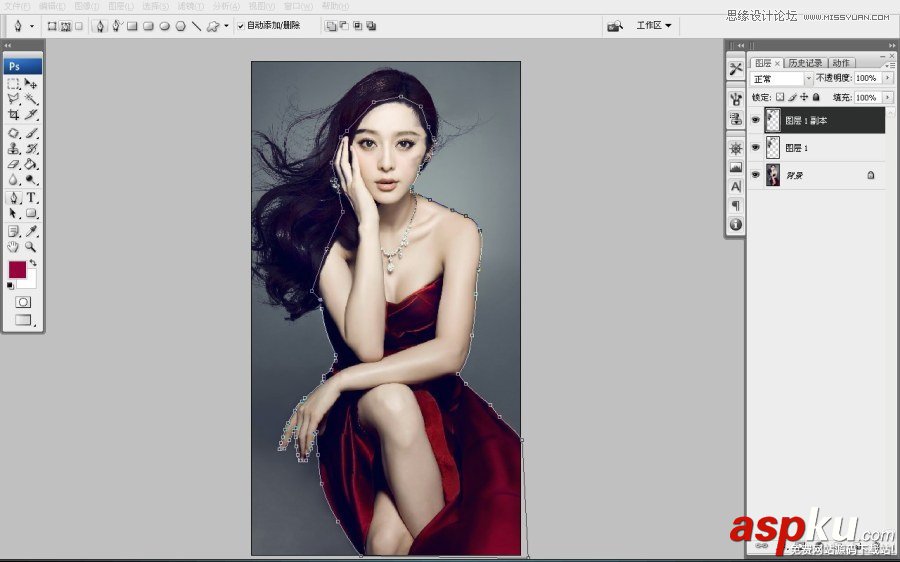Select the Clone Stamp tool
The image size is (900, 562).
point(14,149)
